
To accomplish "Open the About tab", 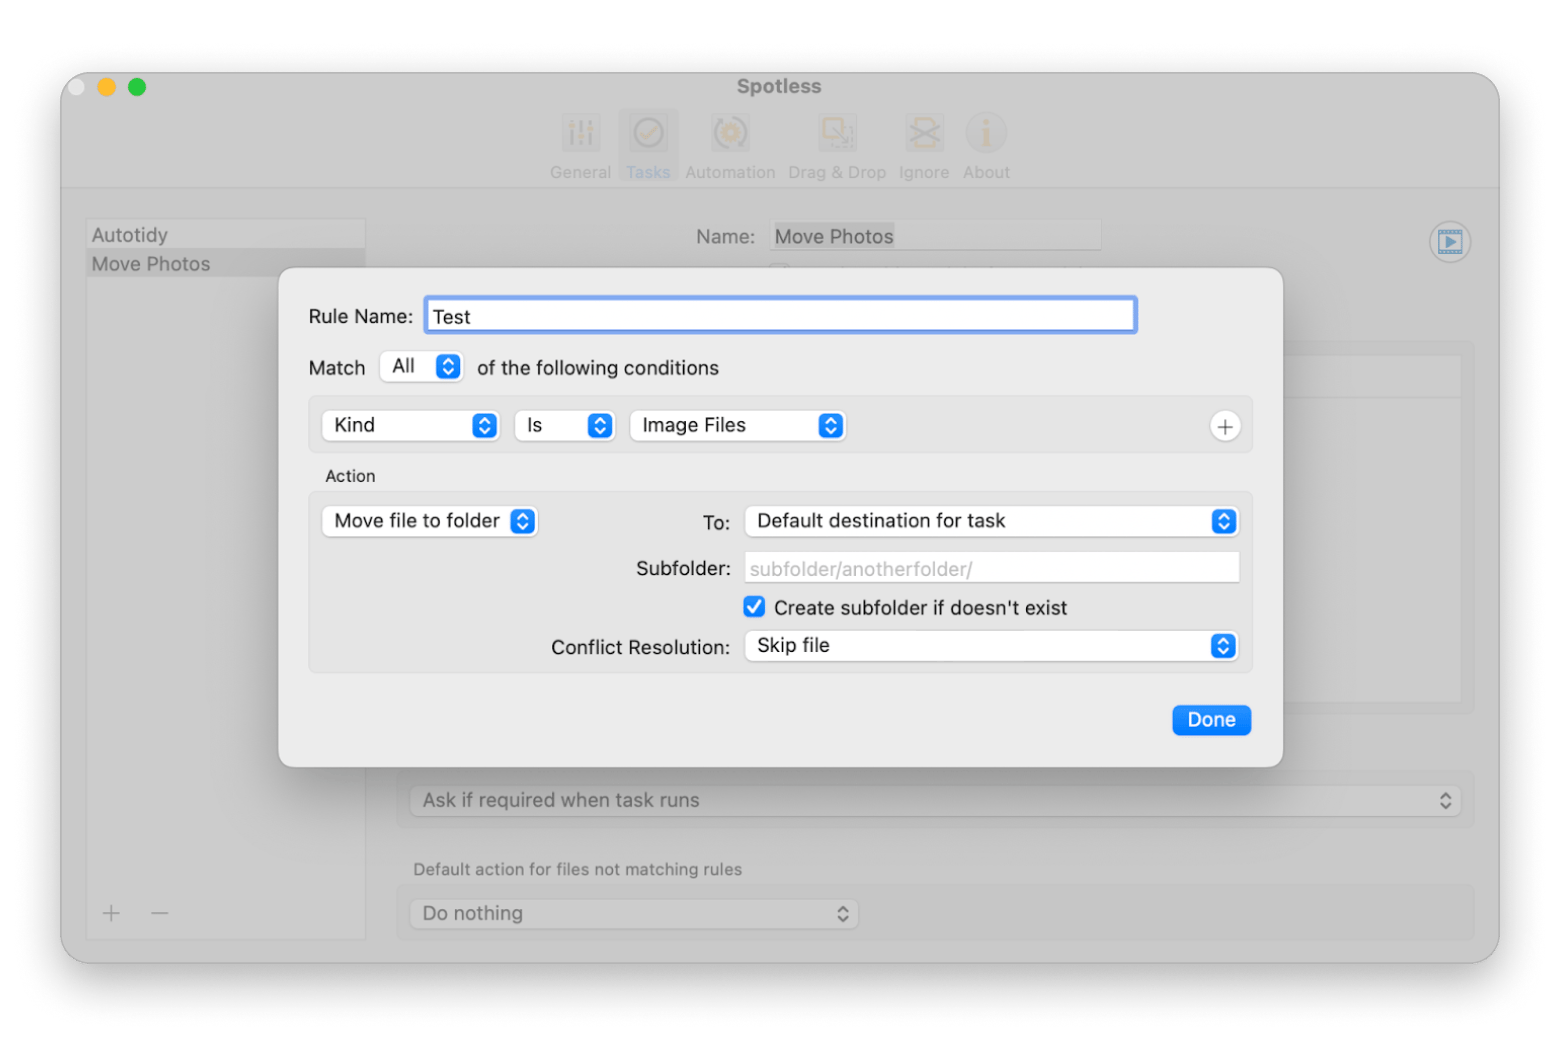I will pyautogui.click(x=986, y=146).
